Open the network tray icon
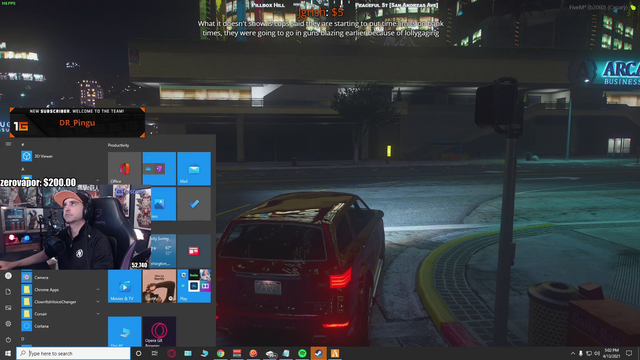This screenshot has height=360, width=640. [x=589, y=353]
